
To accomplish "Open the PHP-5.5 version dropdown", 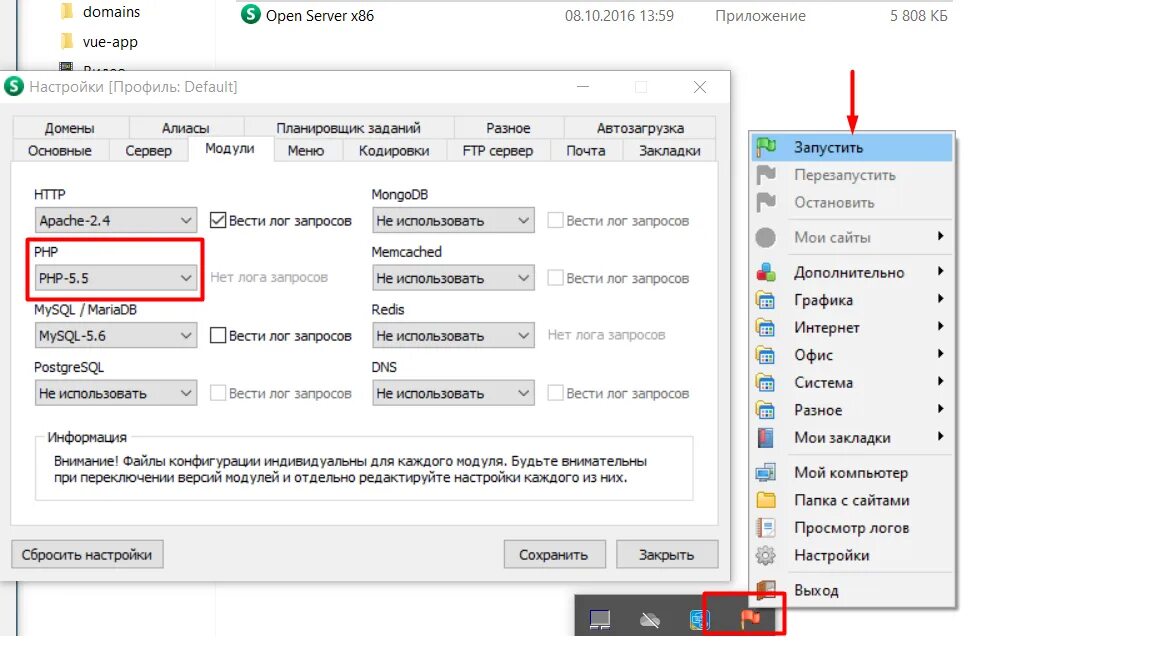I will 115,278.
